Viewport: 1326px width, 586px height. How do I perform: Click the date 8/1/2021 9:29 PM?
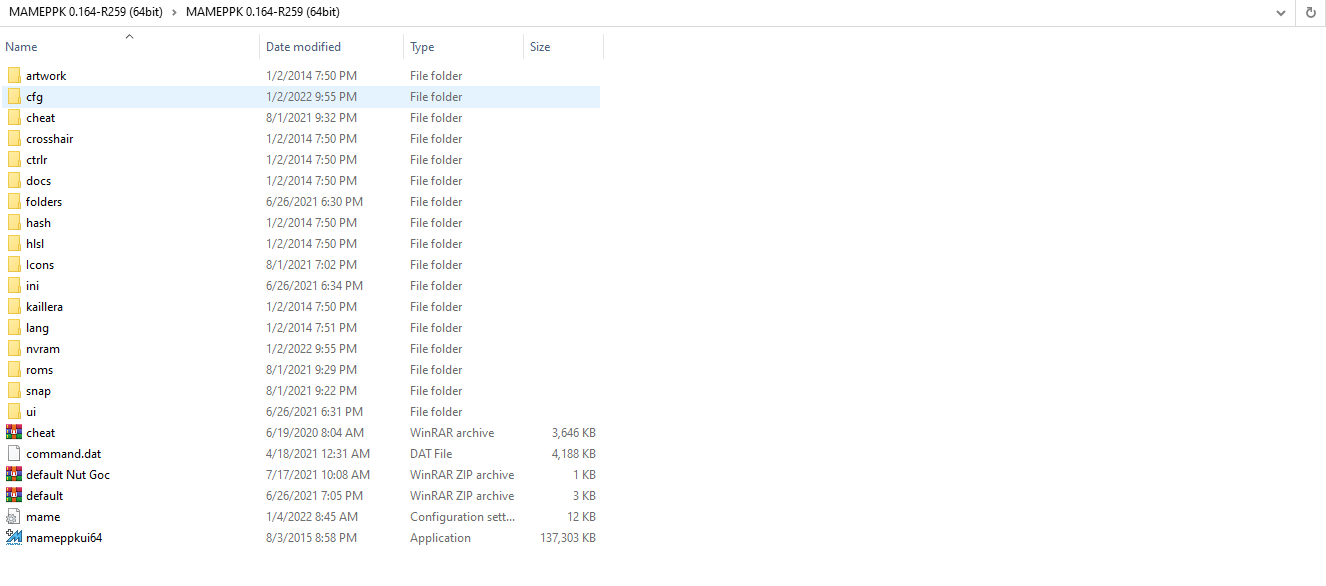tap(311, 370)
